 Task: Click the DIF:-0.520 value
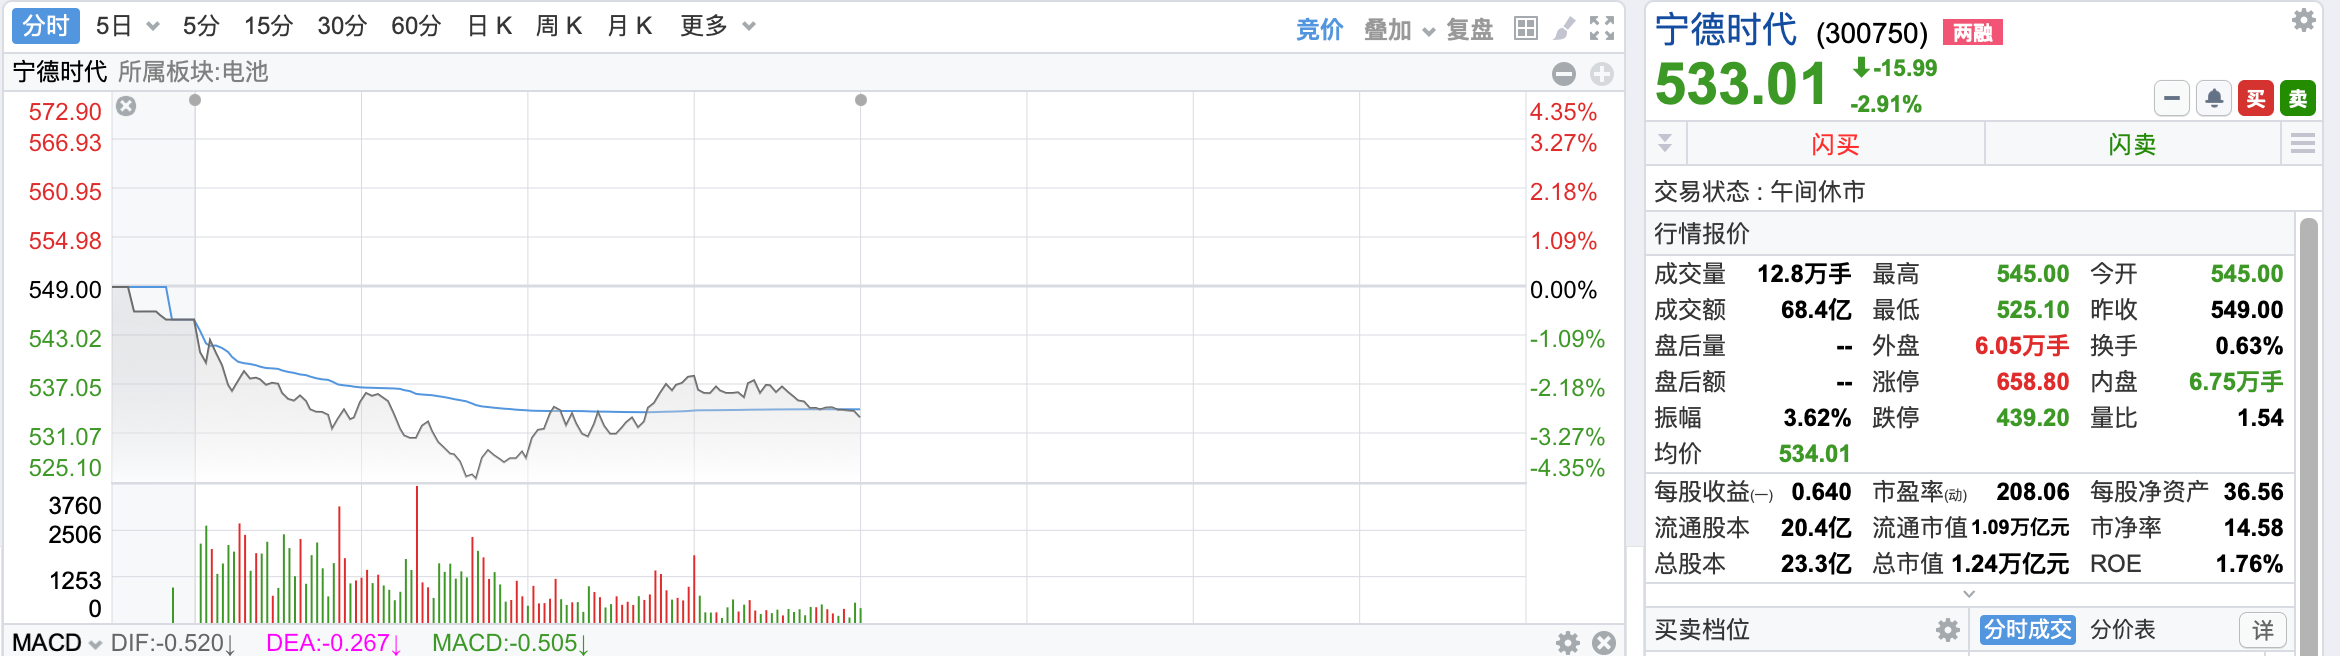(x=172, y=643)
